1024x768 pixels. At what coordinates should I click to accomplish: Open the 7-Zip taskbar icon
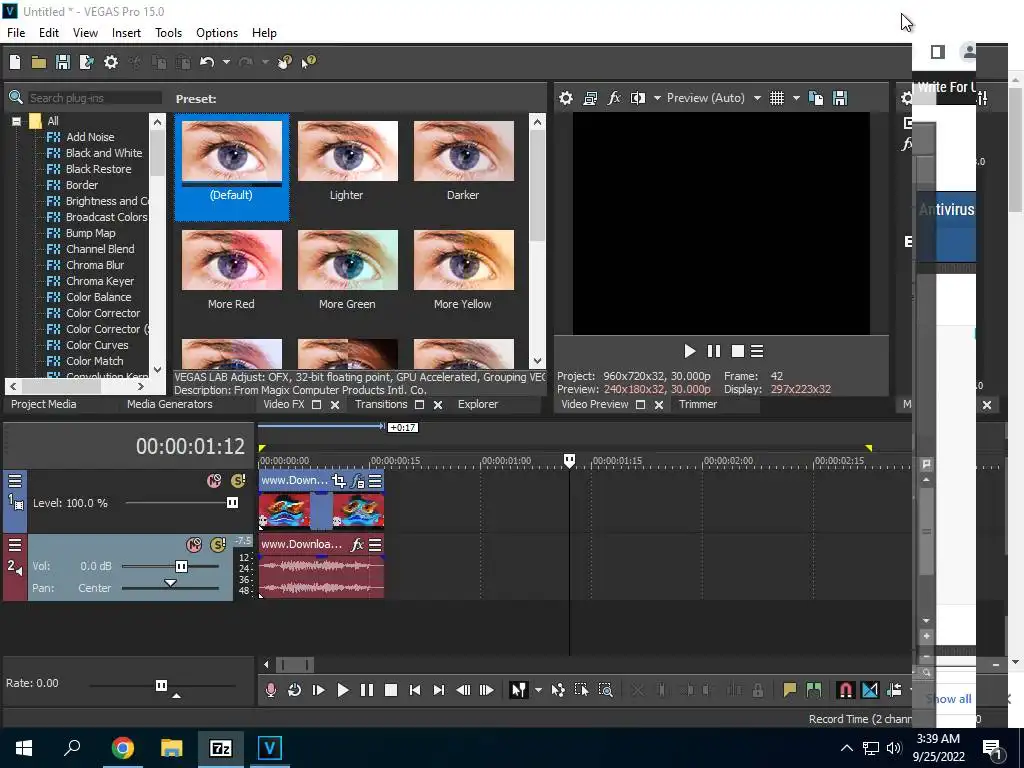click(221, 748)
